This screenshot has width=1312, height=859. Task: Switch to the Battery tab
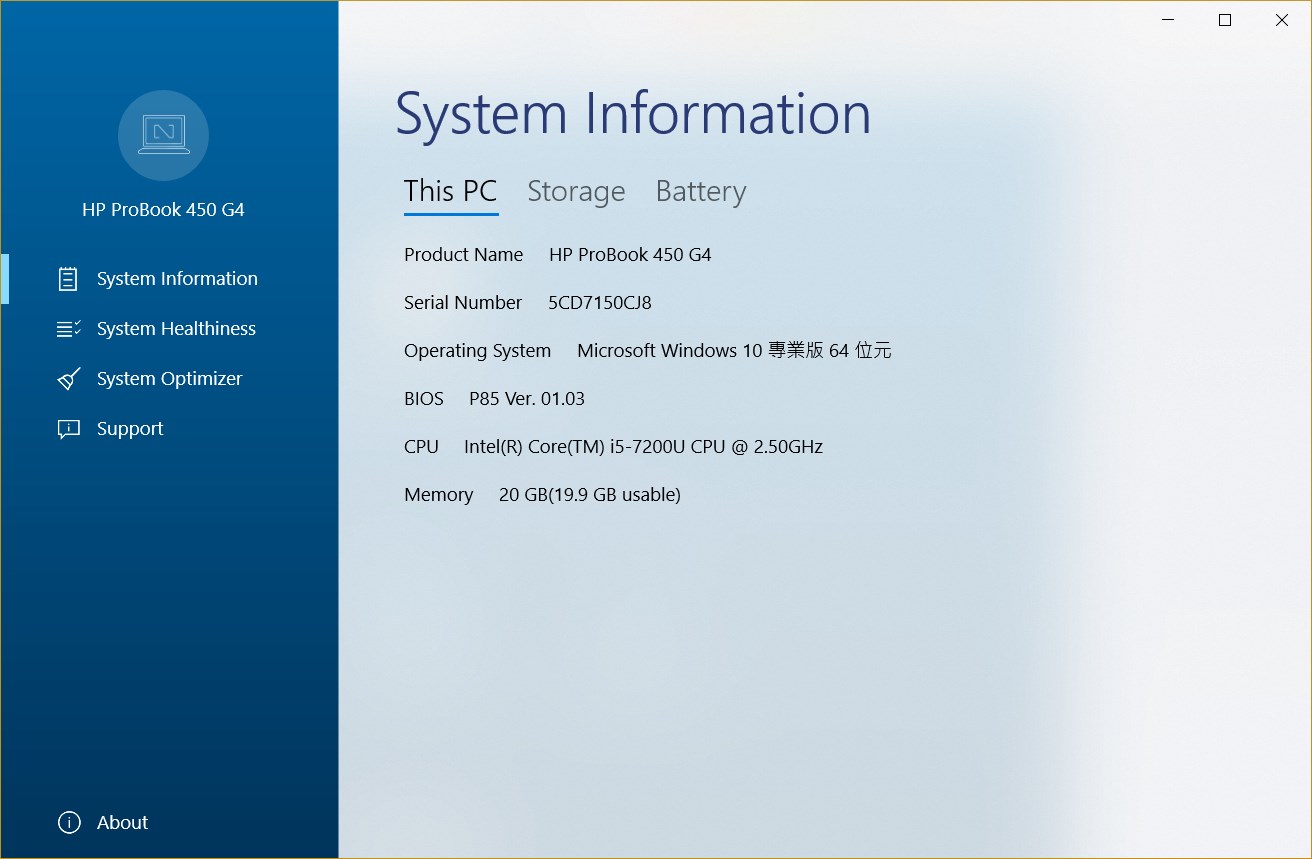pyautogui.click(x=701, y=191)
